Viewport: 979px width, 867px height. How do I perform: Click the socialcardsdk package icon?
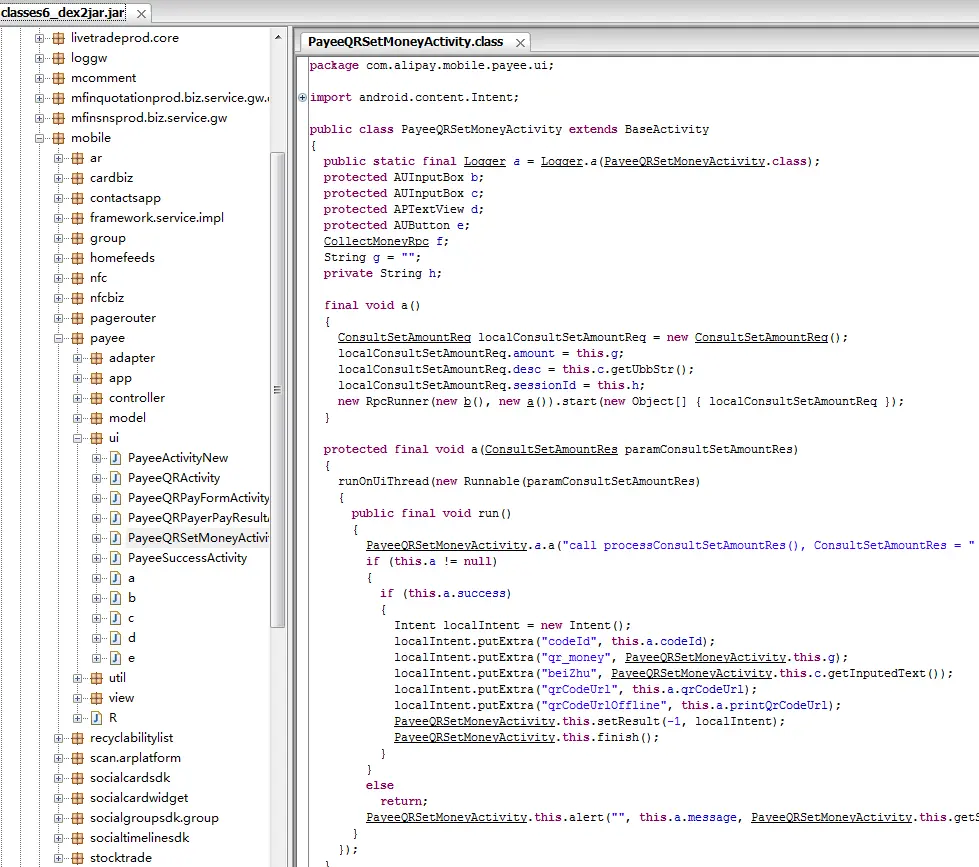[77, 778]
